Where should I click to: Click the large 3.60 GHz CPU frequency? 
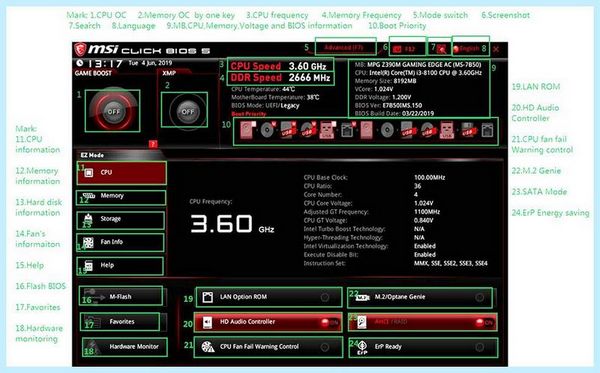pos(232,224)
